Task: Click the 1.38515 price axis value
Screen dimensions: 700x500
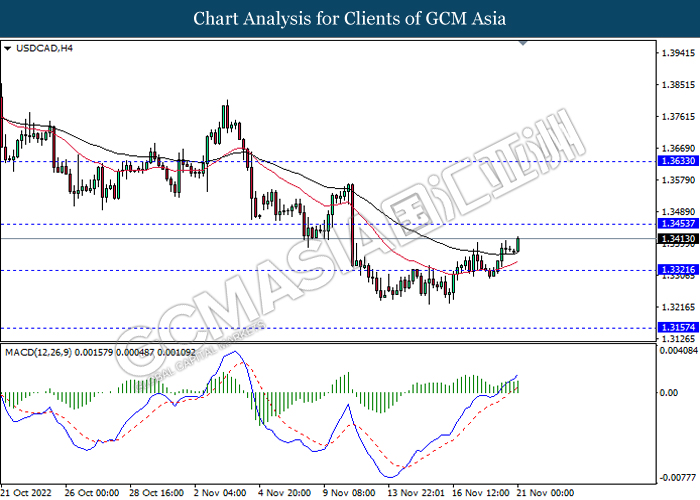Action: click(679, 85)
